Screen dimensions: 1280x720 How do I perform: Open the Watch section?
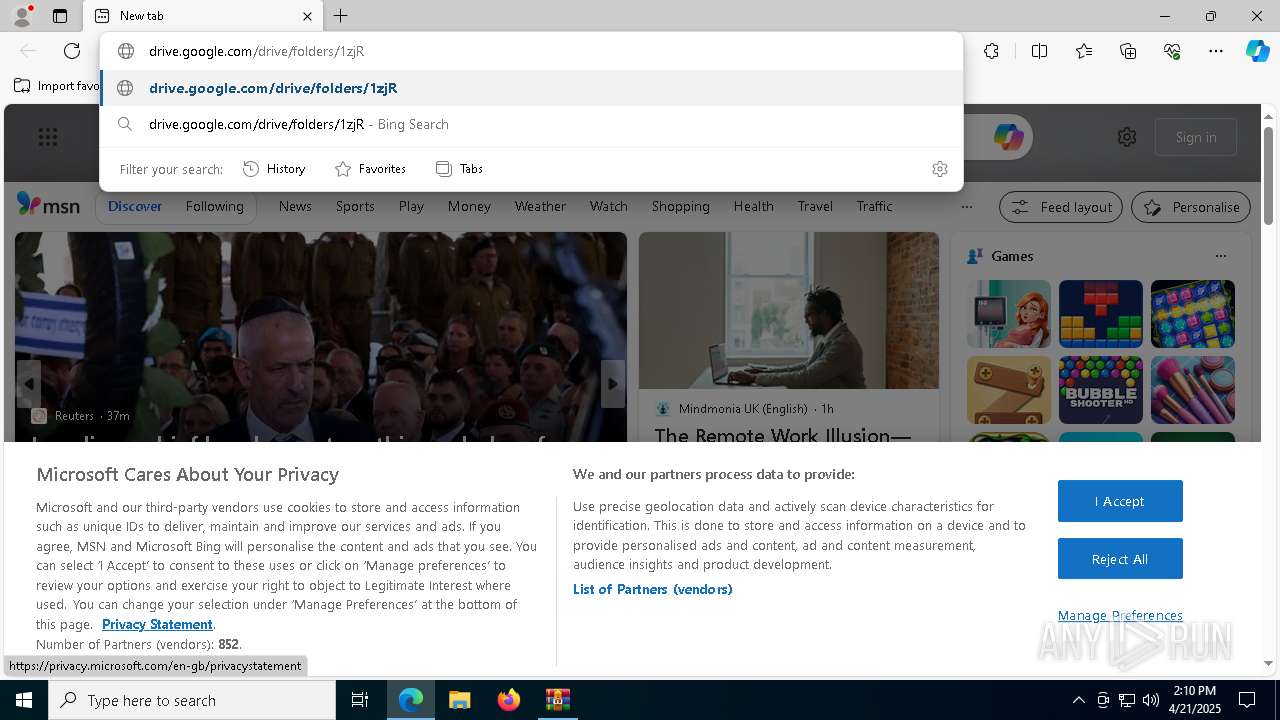click(x=608, y=206)
